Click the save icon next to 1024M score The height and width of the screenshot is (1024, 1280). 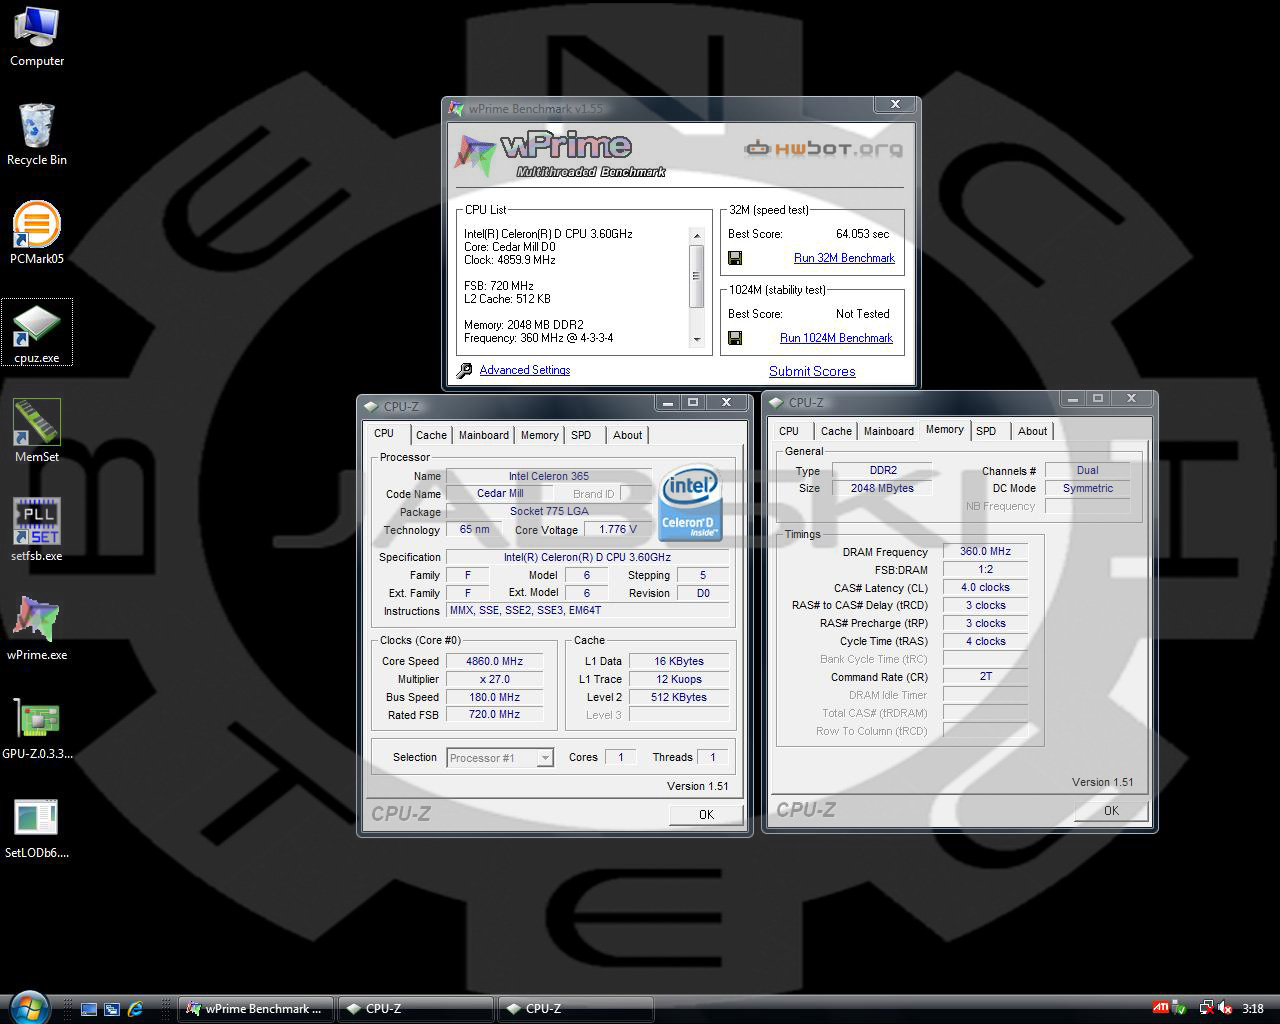click(x=735, y=338)
